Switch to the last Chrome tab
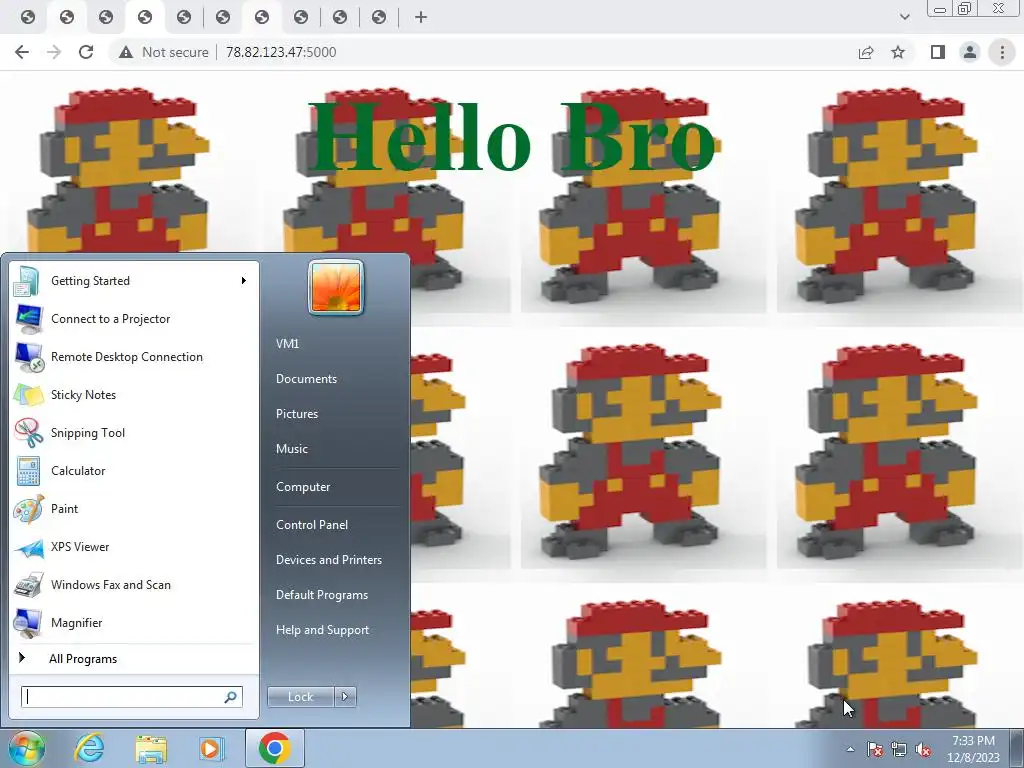Viewport: 1024px width, 768px height. (x=379, y=17)
